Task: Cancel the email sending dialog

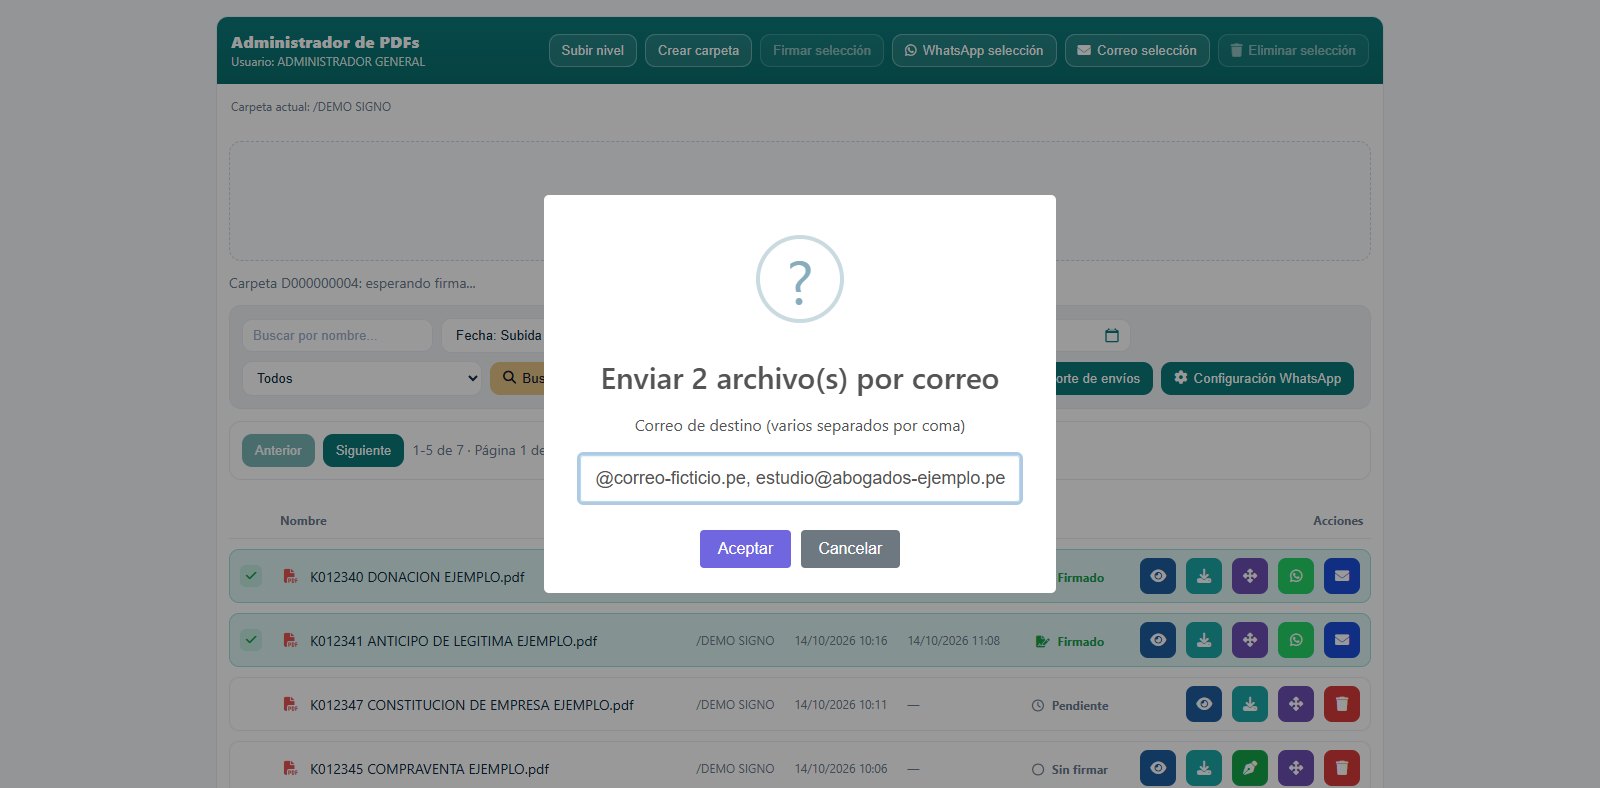Action: 850,549
